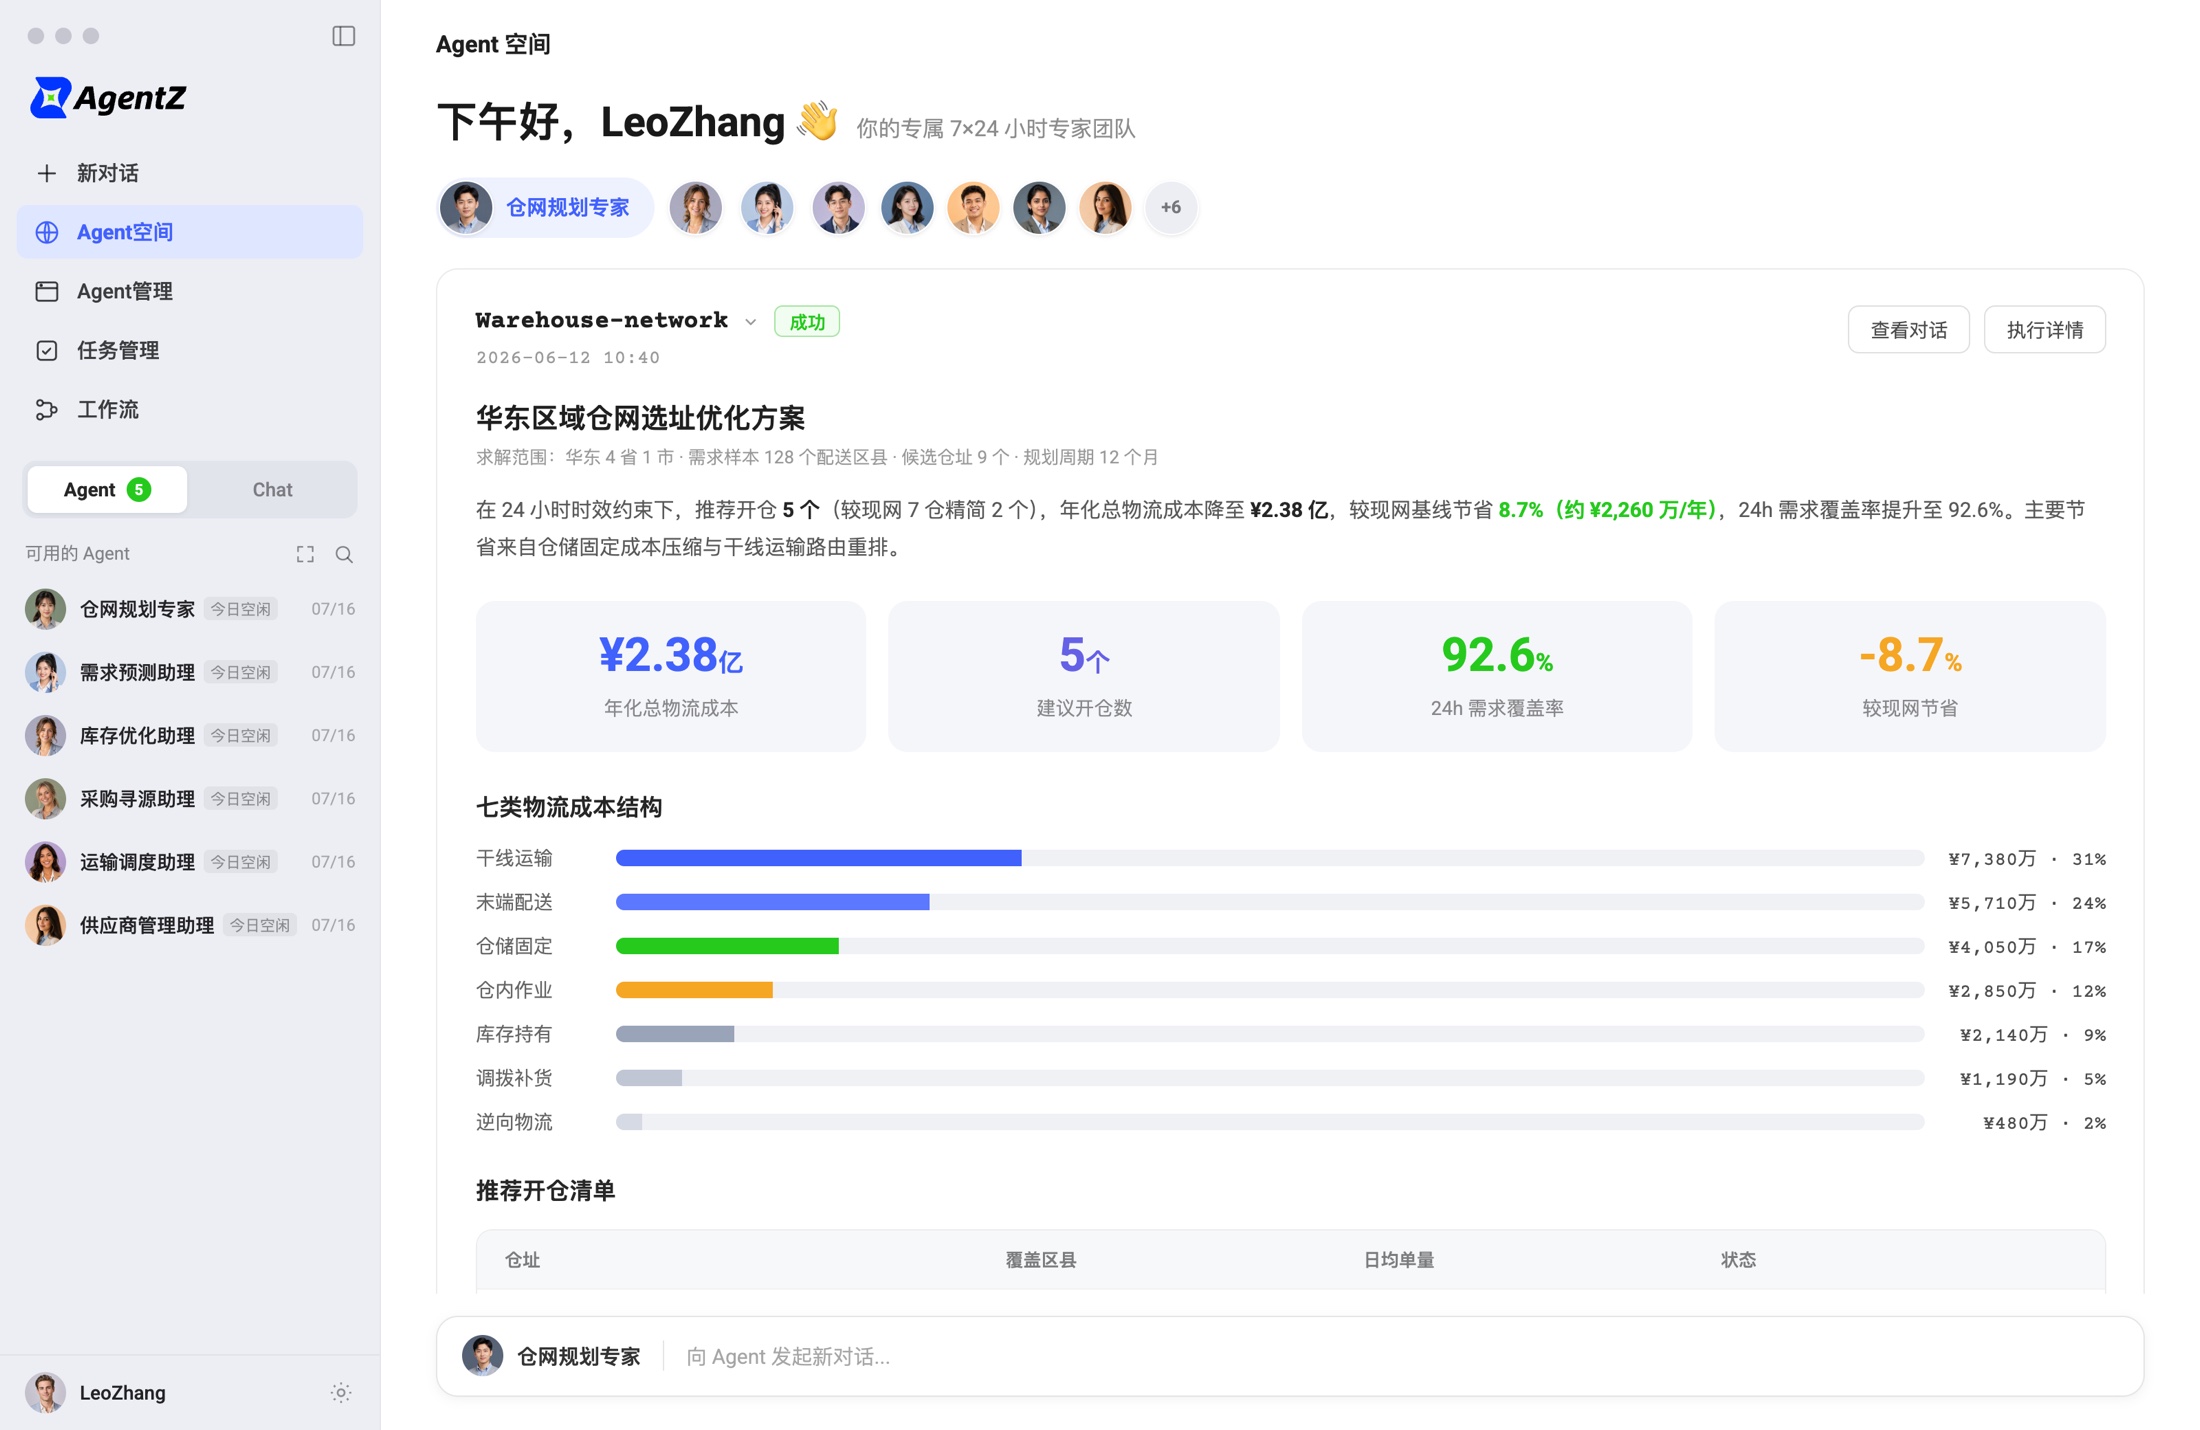Open 任务管理 page
Screen dimensions: 2200x1430
190,350
